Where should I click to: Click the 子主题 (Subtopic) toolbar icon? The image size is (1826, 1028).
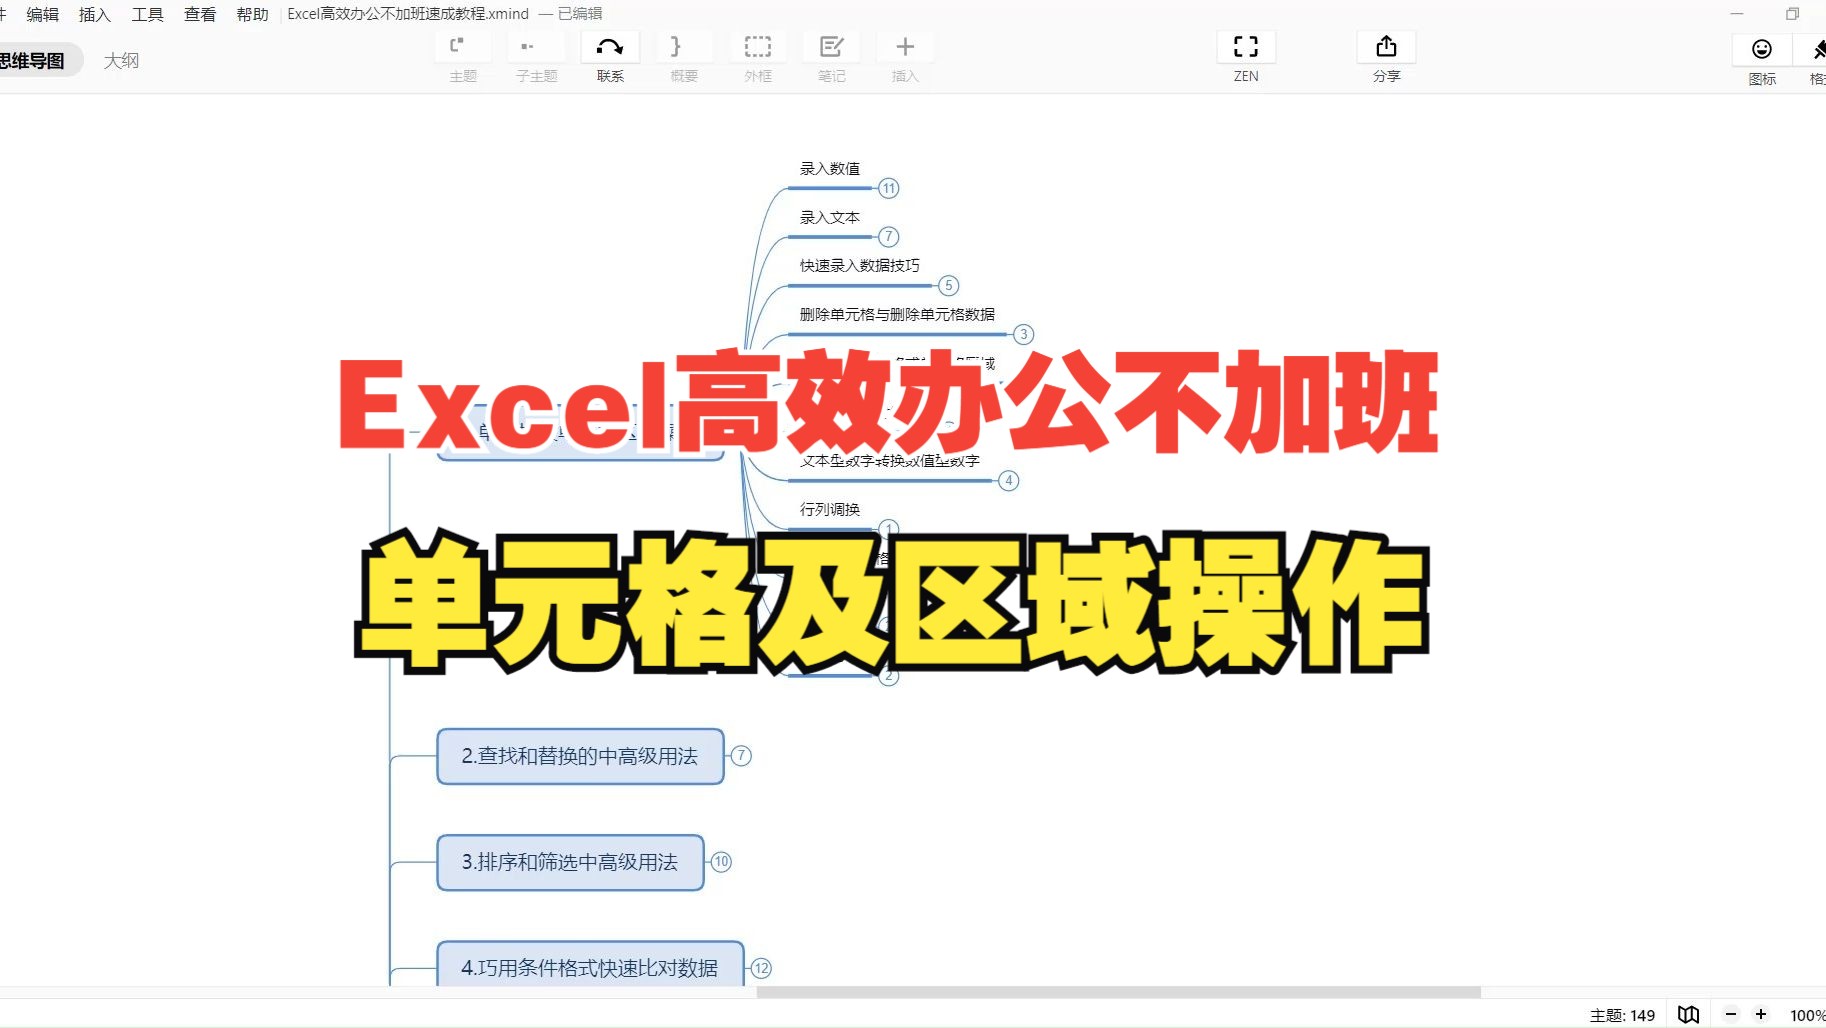click(536, 47)
